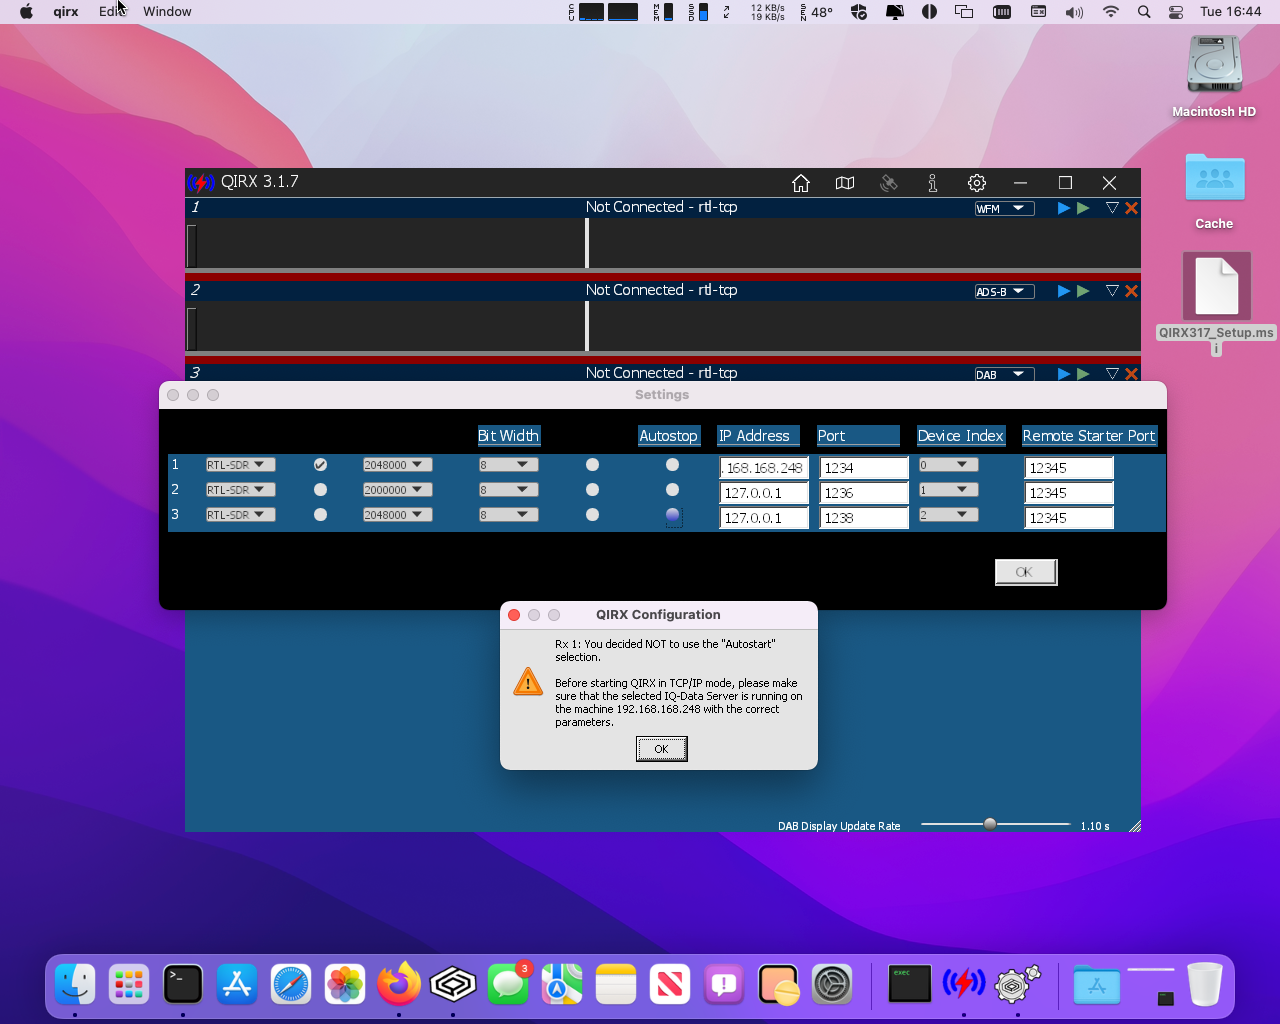
Task: Click OK in the Settings window
Action: (x=1025, y=572)
